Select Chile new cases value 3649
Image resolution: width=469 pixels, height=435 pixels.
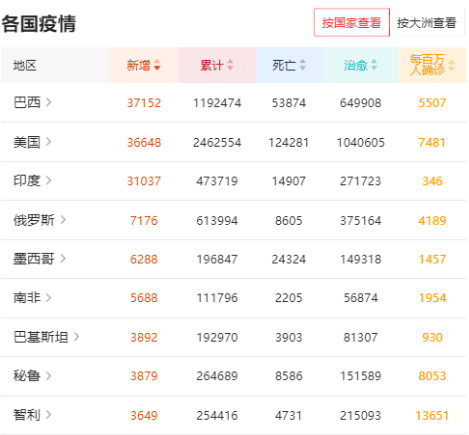point(144,416)
